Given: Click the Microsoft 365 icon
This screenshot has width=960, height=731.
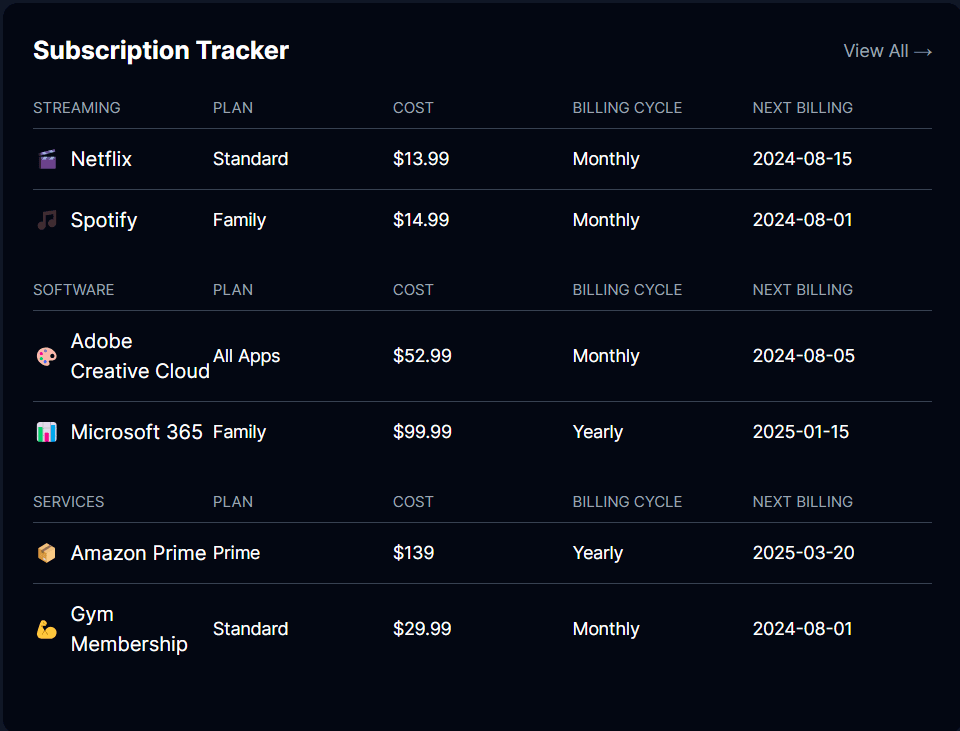Looking at the screenshot, I should coord(45,432).
